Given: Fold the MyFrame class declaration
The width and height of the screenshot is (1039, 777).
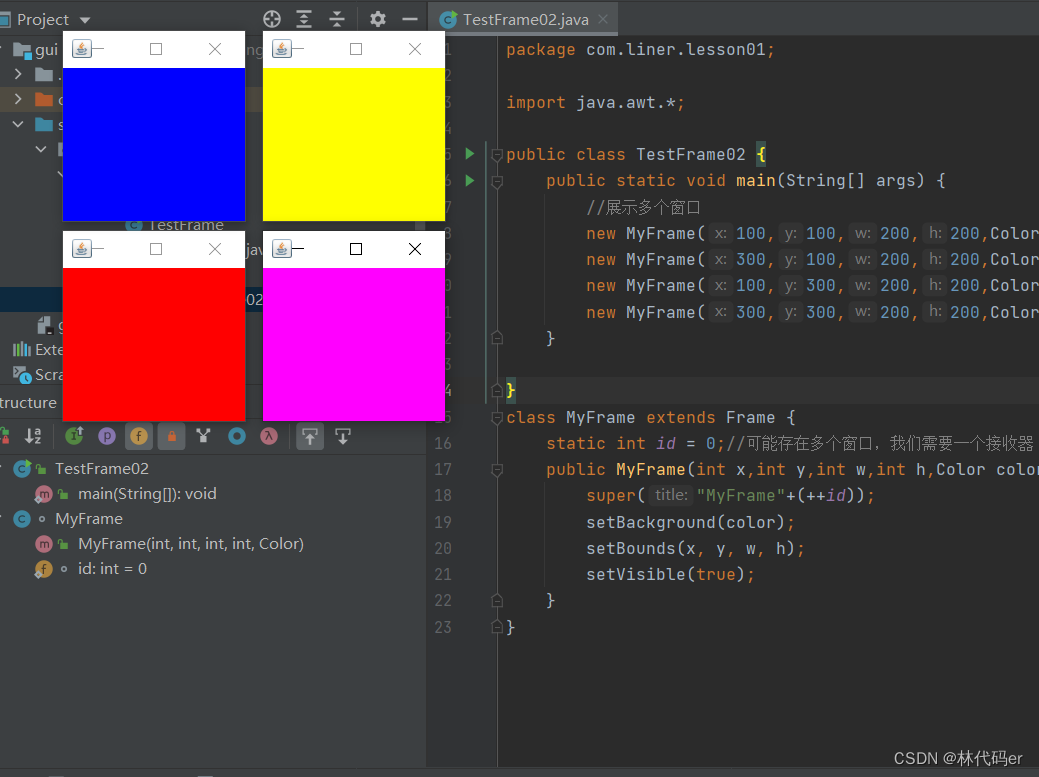Looking at the screenshot, I should coord(497,417).
